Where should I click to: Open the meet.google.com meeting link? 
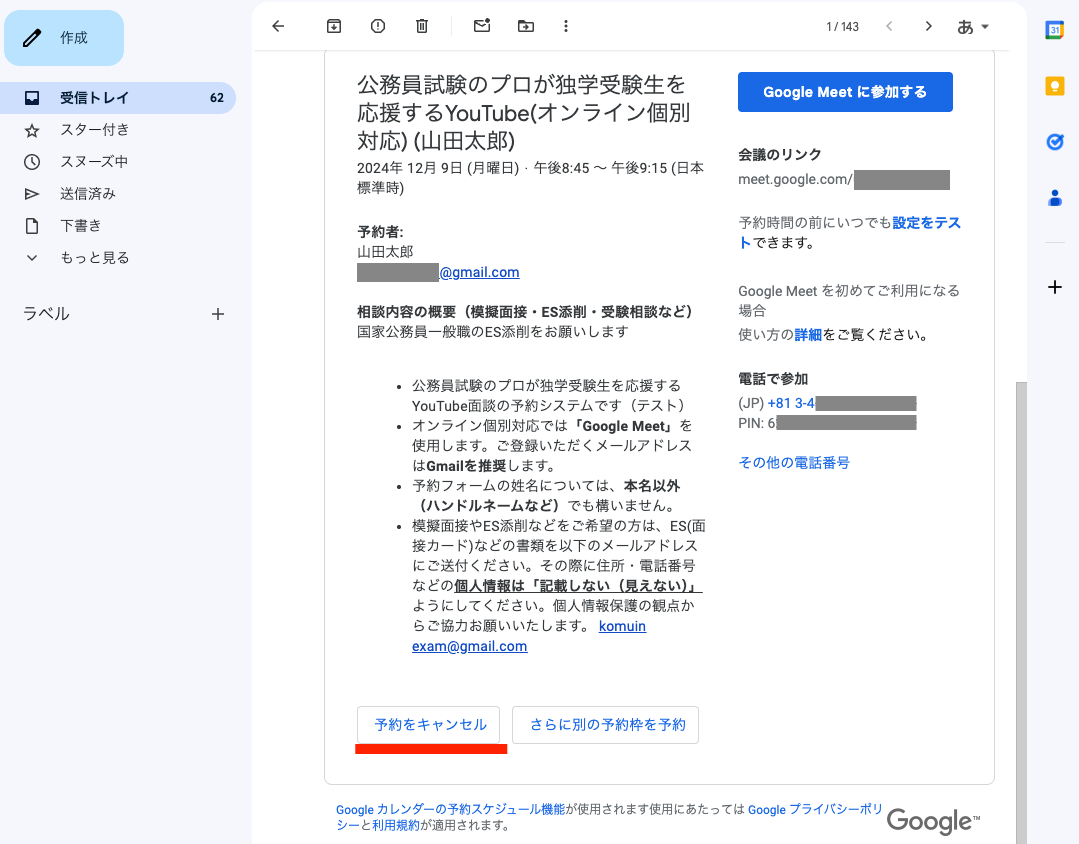[x=844, y=180]
